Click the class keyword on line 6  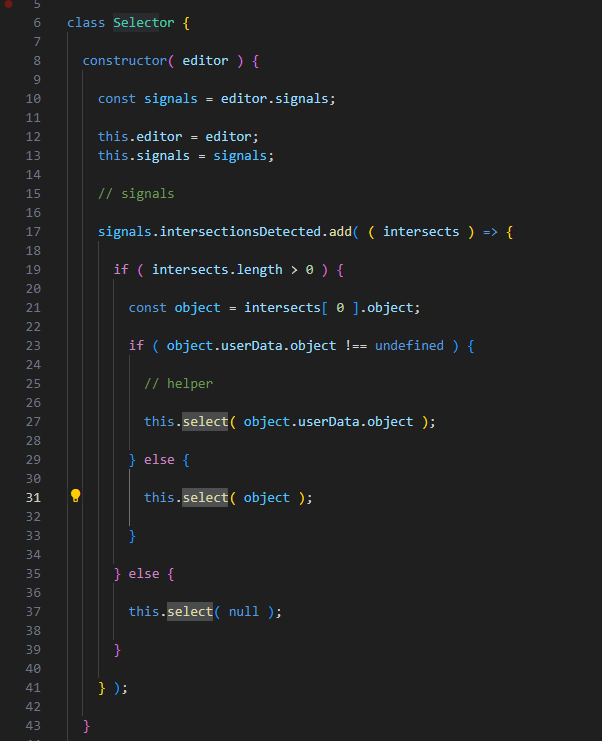(x=86, y=23)
